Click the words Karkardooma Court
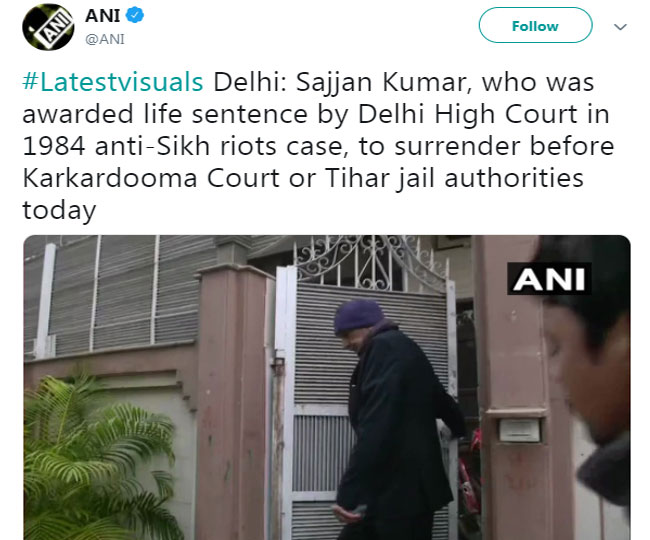 pyautogui.click(x=151, y=178)
